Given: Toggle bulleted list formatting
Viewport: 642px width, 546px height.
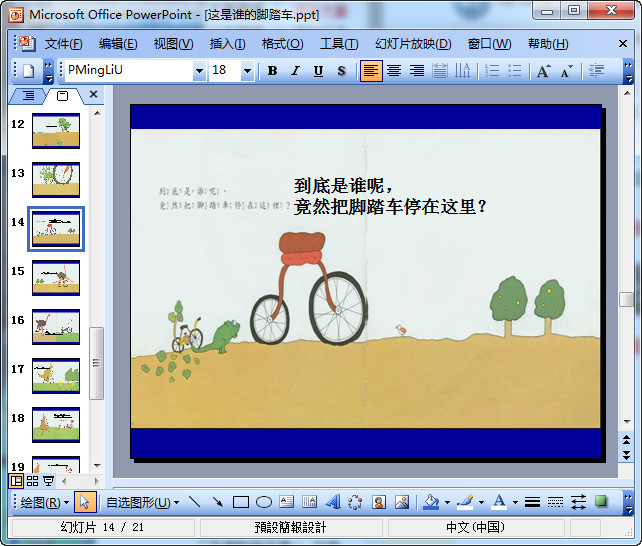Looking at the screenshot, I should (x=514, y=71).
